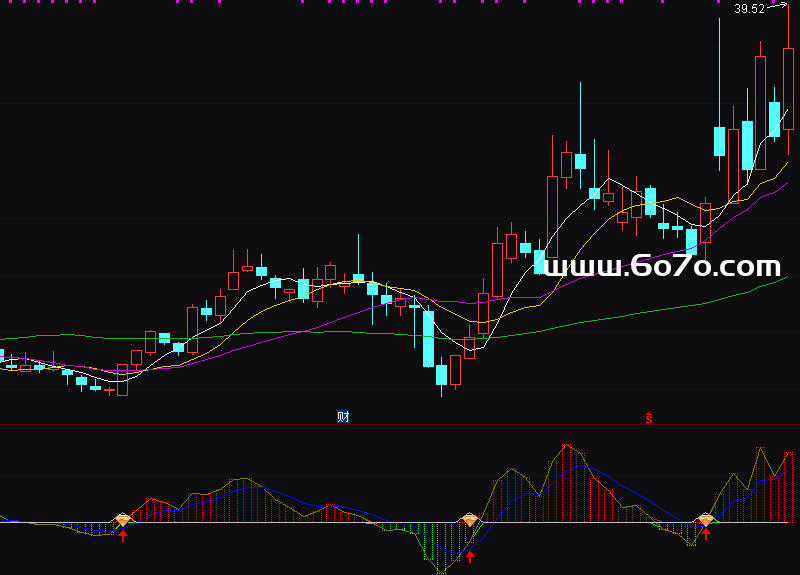Select the latest red candlestick at far right

pyautogui.click(x=788, y=90)
